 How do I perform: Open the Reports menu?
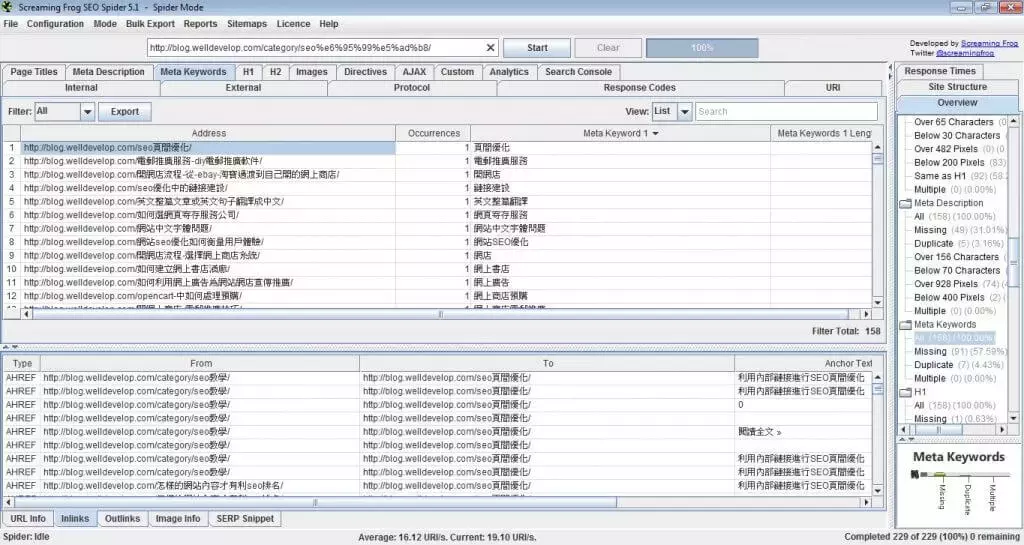pos(200,23)
